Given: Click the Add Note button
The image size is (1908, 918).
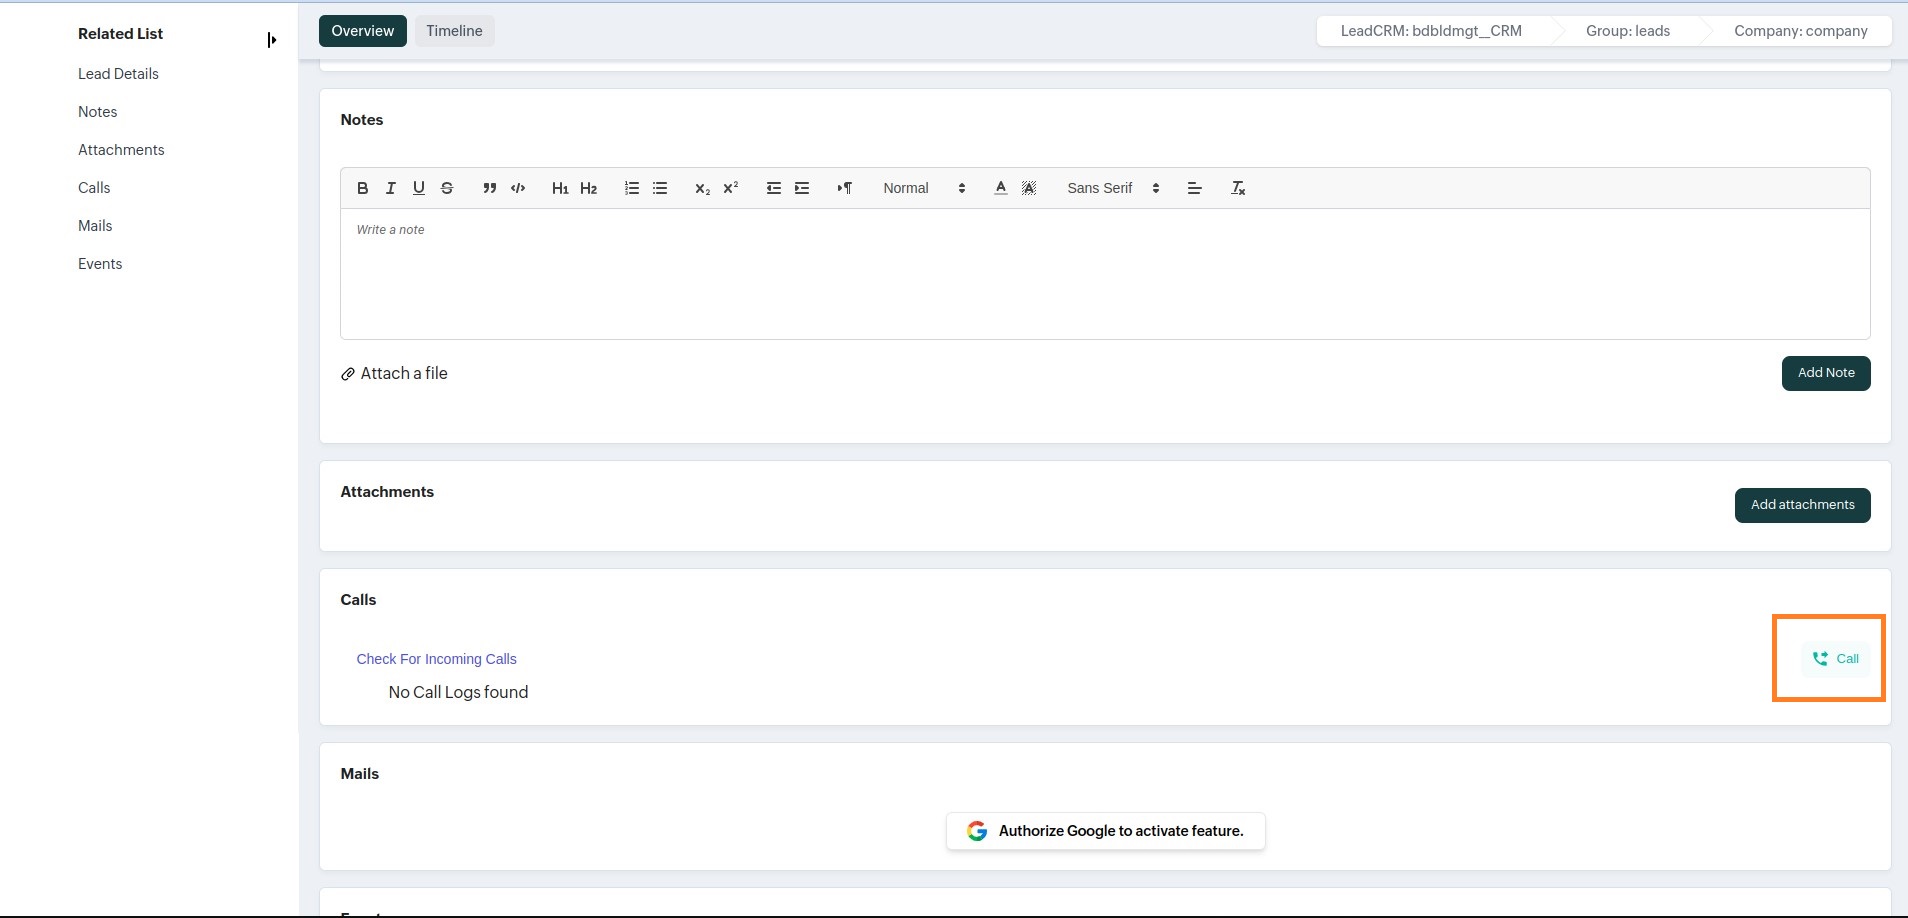Looking at the screenshot, I should click(1826, 373).
